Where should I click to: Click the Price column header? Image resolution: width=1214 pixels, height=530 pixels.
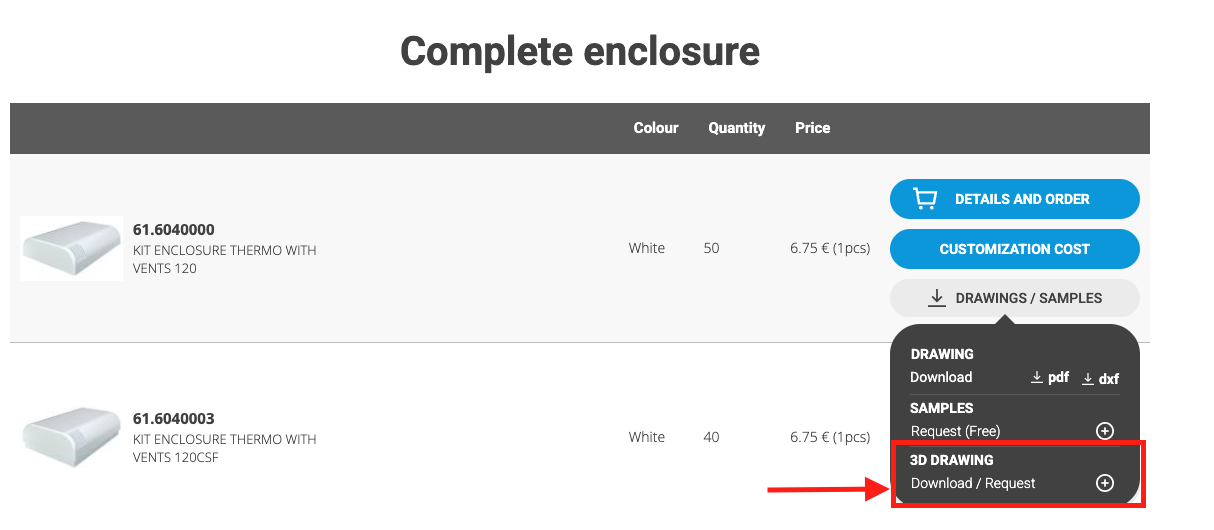(x=812, y=128)
